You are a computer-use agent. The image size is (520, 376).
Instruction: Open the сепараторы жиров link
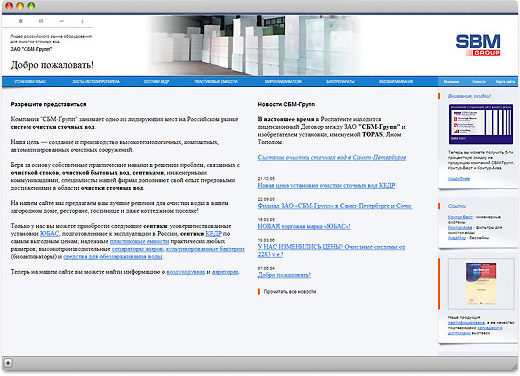tap(138, 249)
